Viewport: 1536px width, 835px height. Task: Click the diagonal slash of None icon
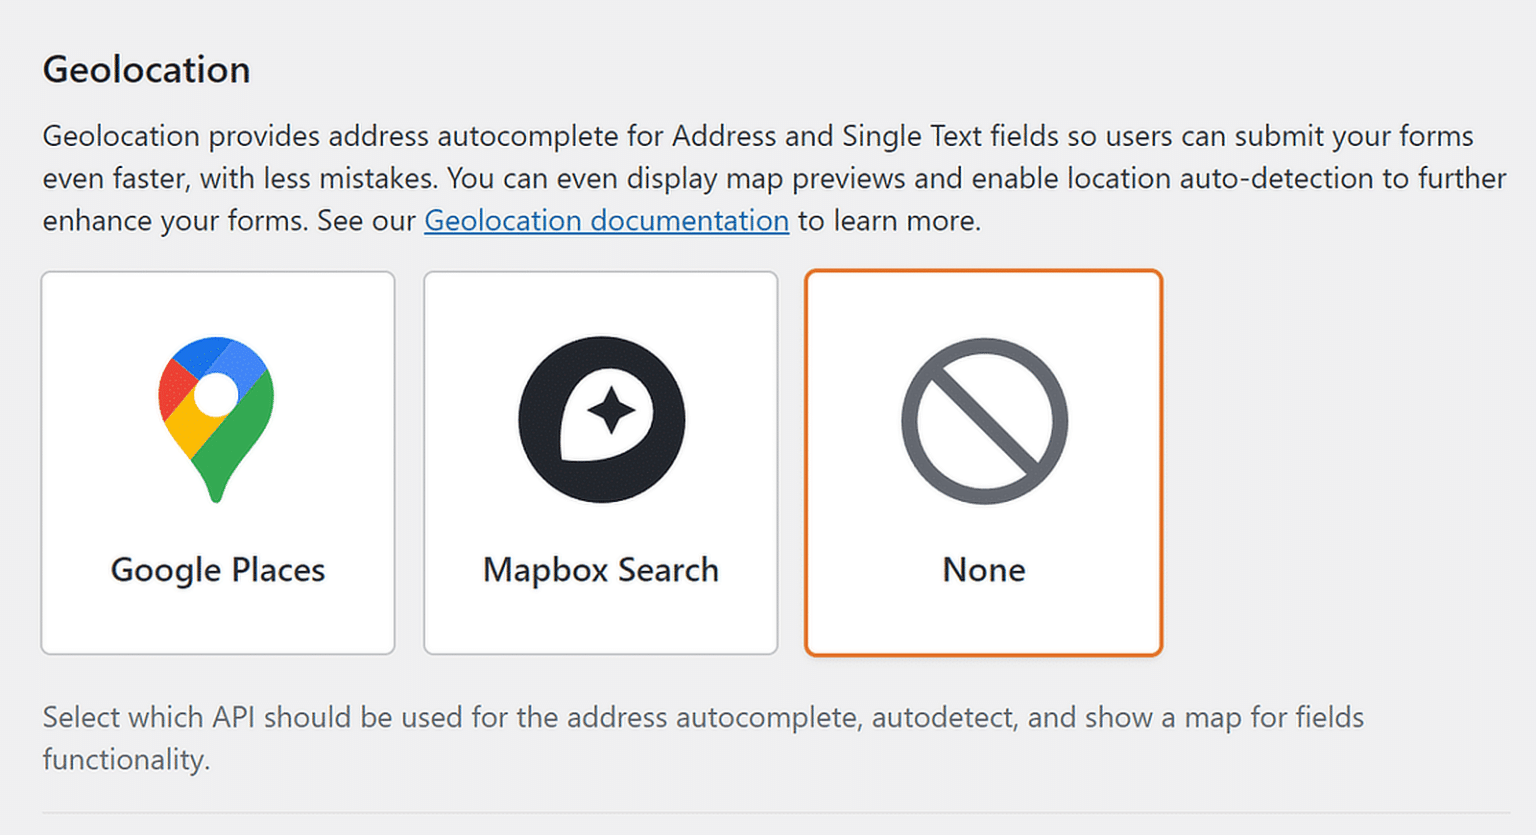click(x=984, y=421)
